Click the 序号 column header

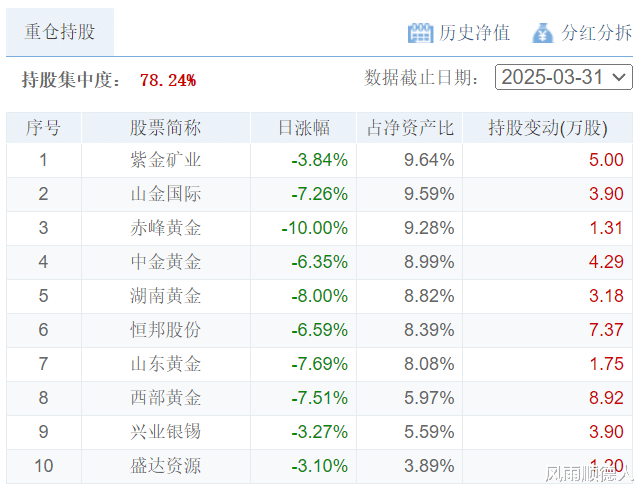click(44, 128)
